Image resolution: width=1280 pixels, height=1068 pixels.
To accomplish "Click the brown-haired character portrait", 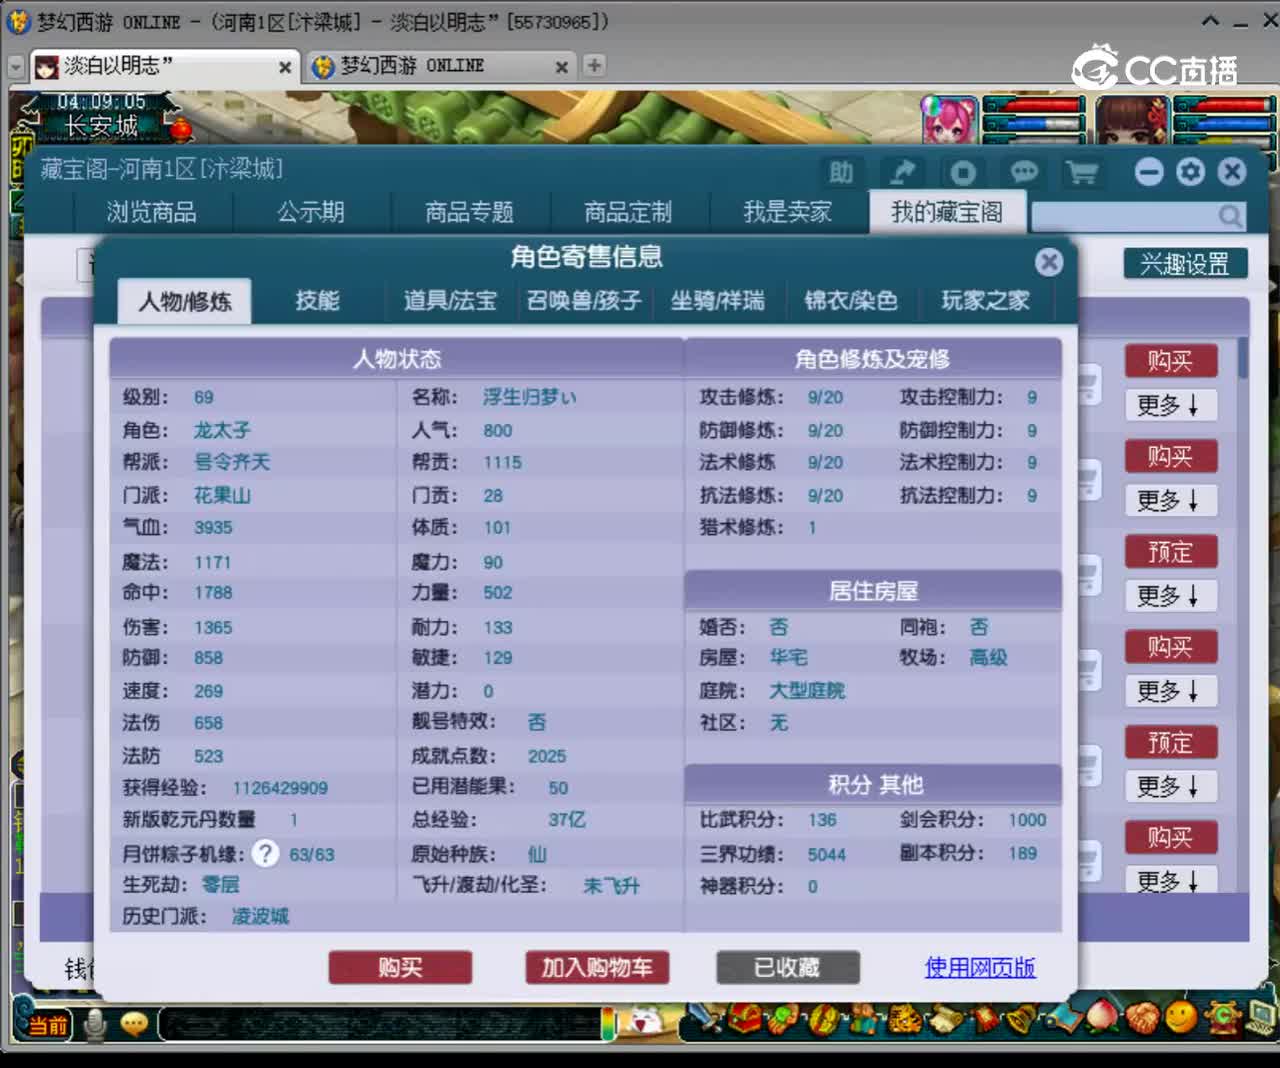I will click(x=1132, y=121).
